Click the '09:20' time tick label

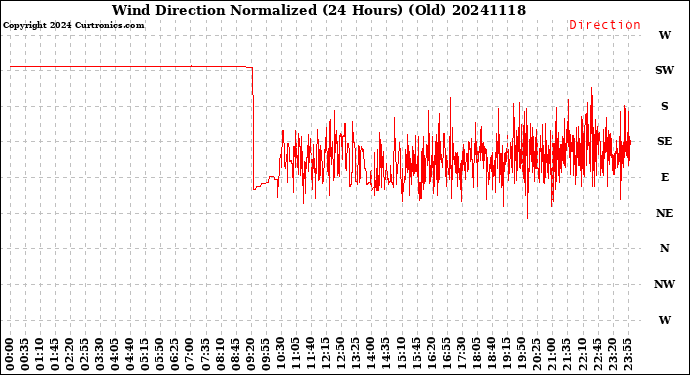pos(250,355)
